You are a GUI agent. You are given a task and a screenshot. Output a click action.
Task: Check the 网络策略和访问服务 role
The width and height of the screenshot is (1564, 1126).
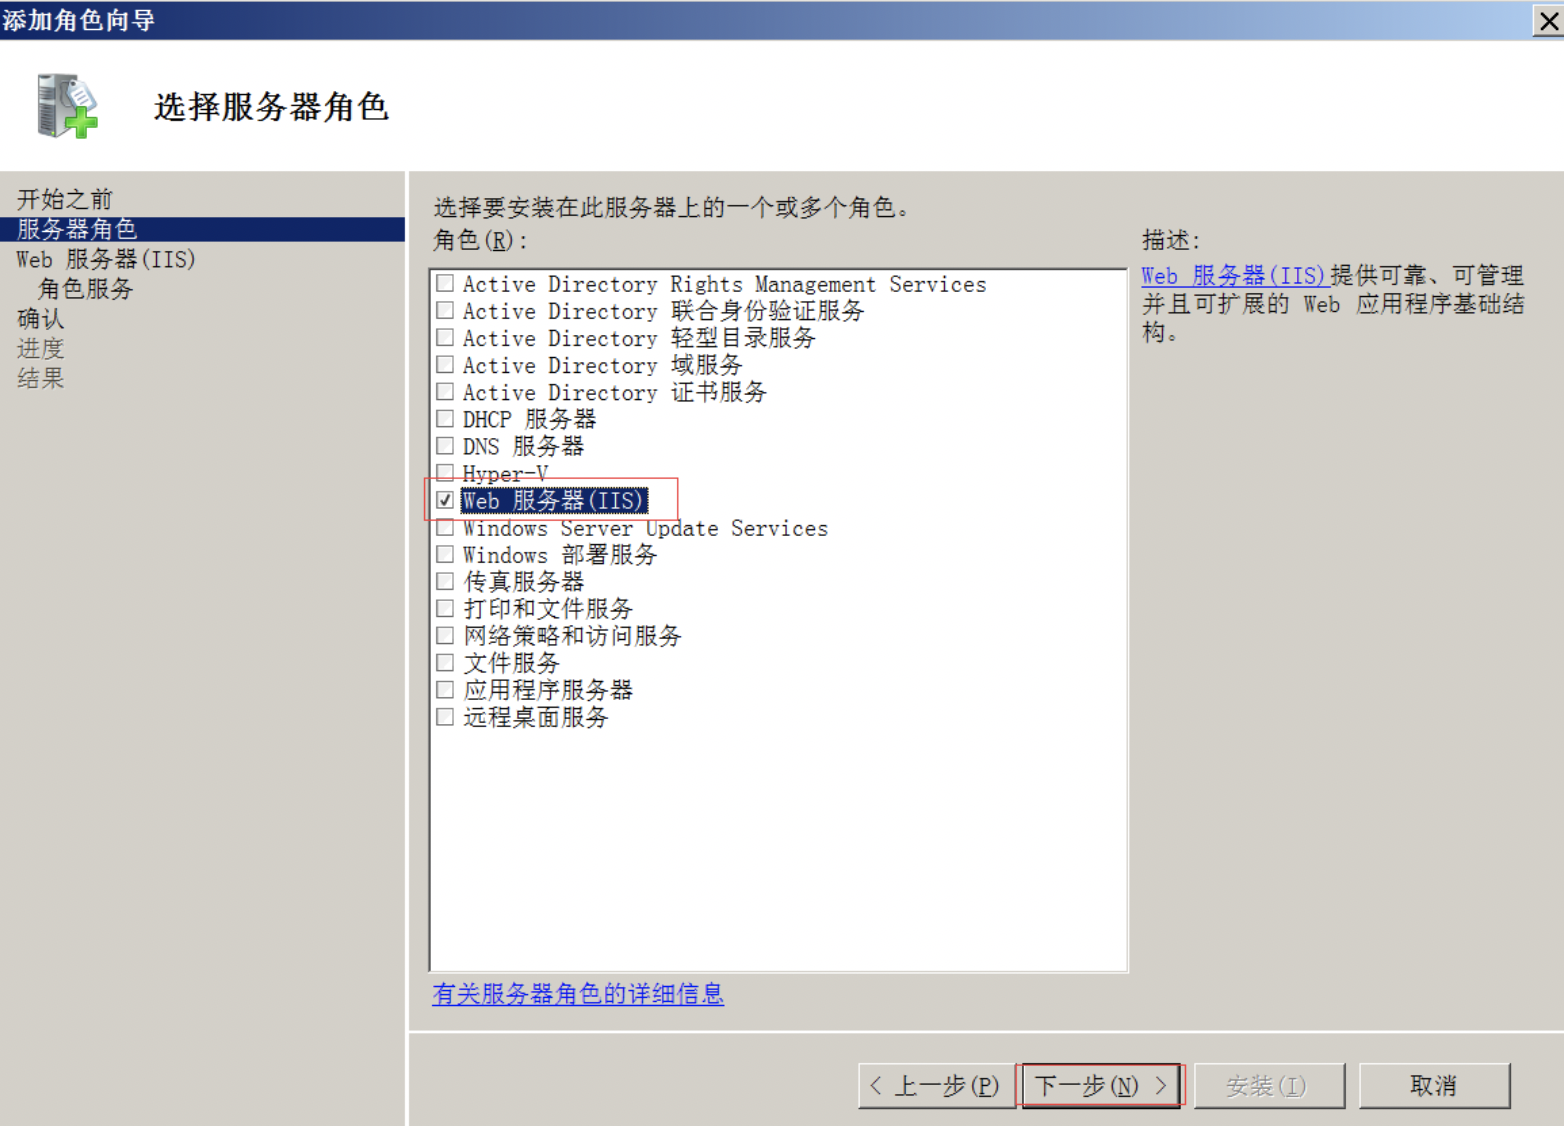tap(445, 635)
